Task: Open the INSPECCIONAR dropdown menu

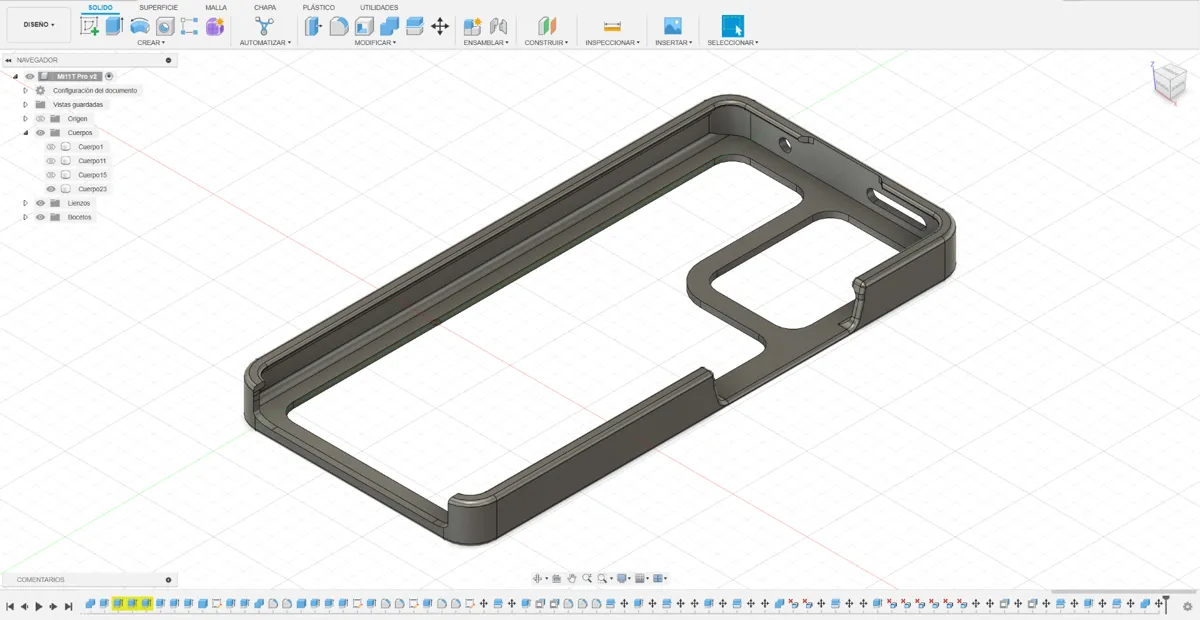Action: coord(612,43)
